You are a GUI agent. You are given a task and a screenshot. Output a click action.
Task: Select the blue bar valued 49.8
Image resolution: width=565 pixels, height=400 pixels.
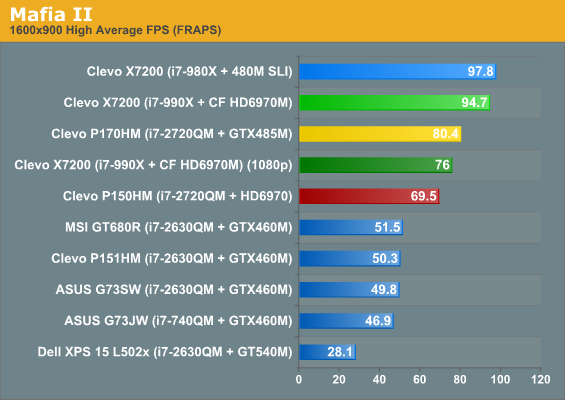349,290
